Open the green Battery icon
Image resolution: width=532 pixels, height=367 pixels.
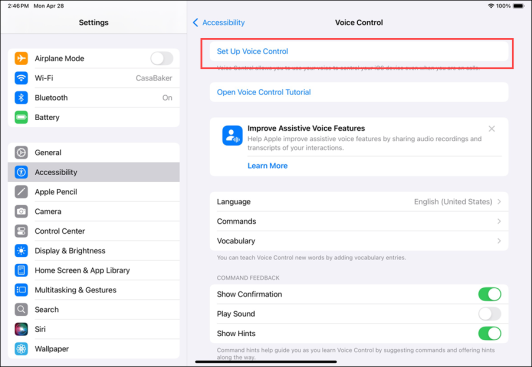(21, 117)
